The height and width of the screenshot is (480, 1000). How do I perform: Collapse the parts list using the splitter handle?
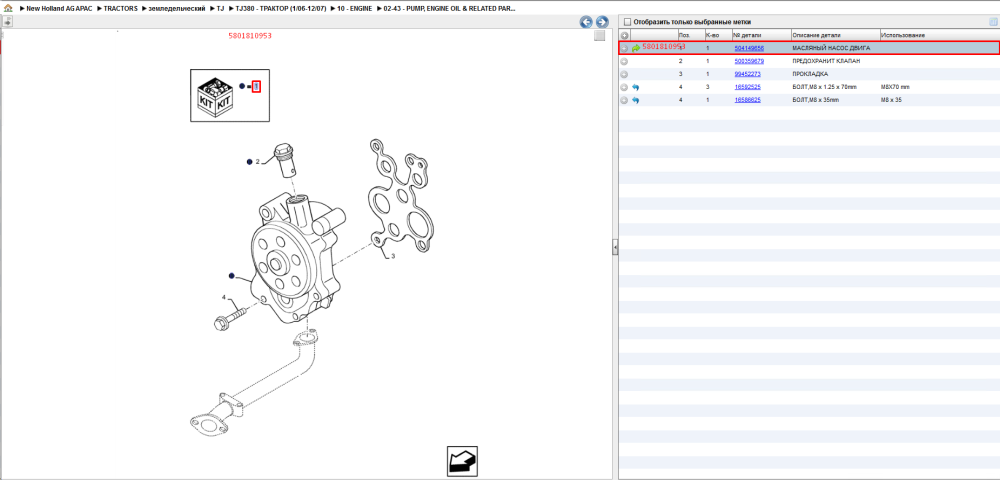point(615,247)
